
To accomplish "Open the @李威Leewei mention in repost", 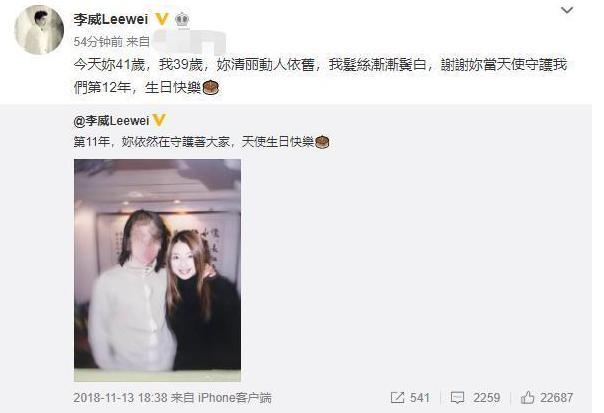I will click(111, 121).
